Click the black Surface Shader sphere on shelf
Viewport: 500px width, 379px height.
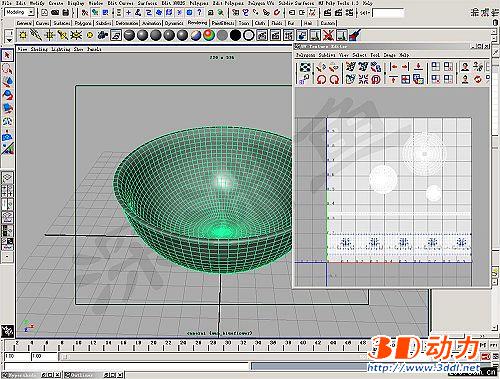(x=235, y=35)
